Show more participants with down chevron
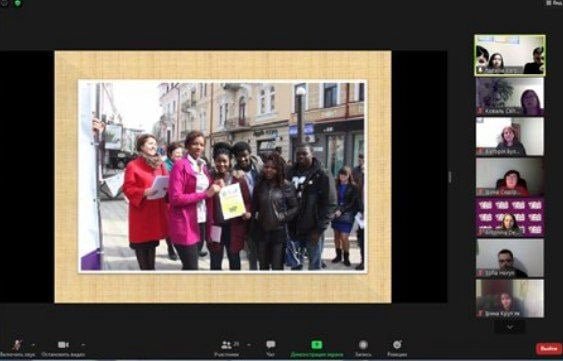 click(510, 327)
